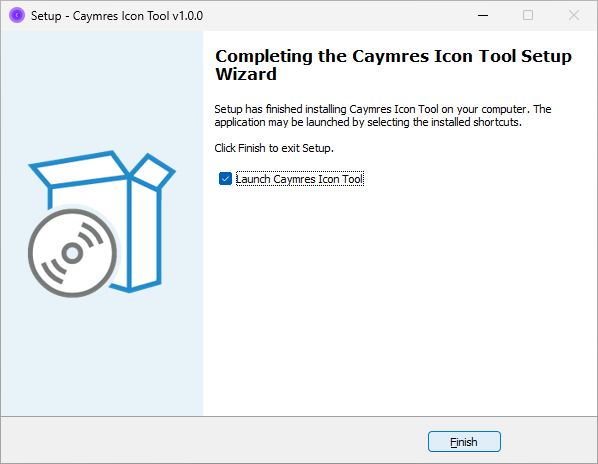The width and height of the screenshot is (598, 464).
Task: Click the word 'Wizard' in the heading
Action: tap(246, 74)
